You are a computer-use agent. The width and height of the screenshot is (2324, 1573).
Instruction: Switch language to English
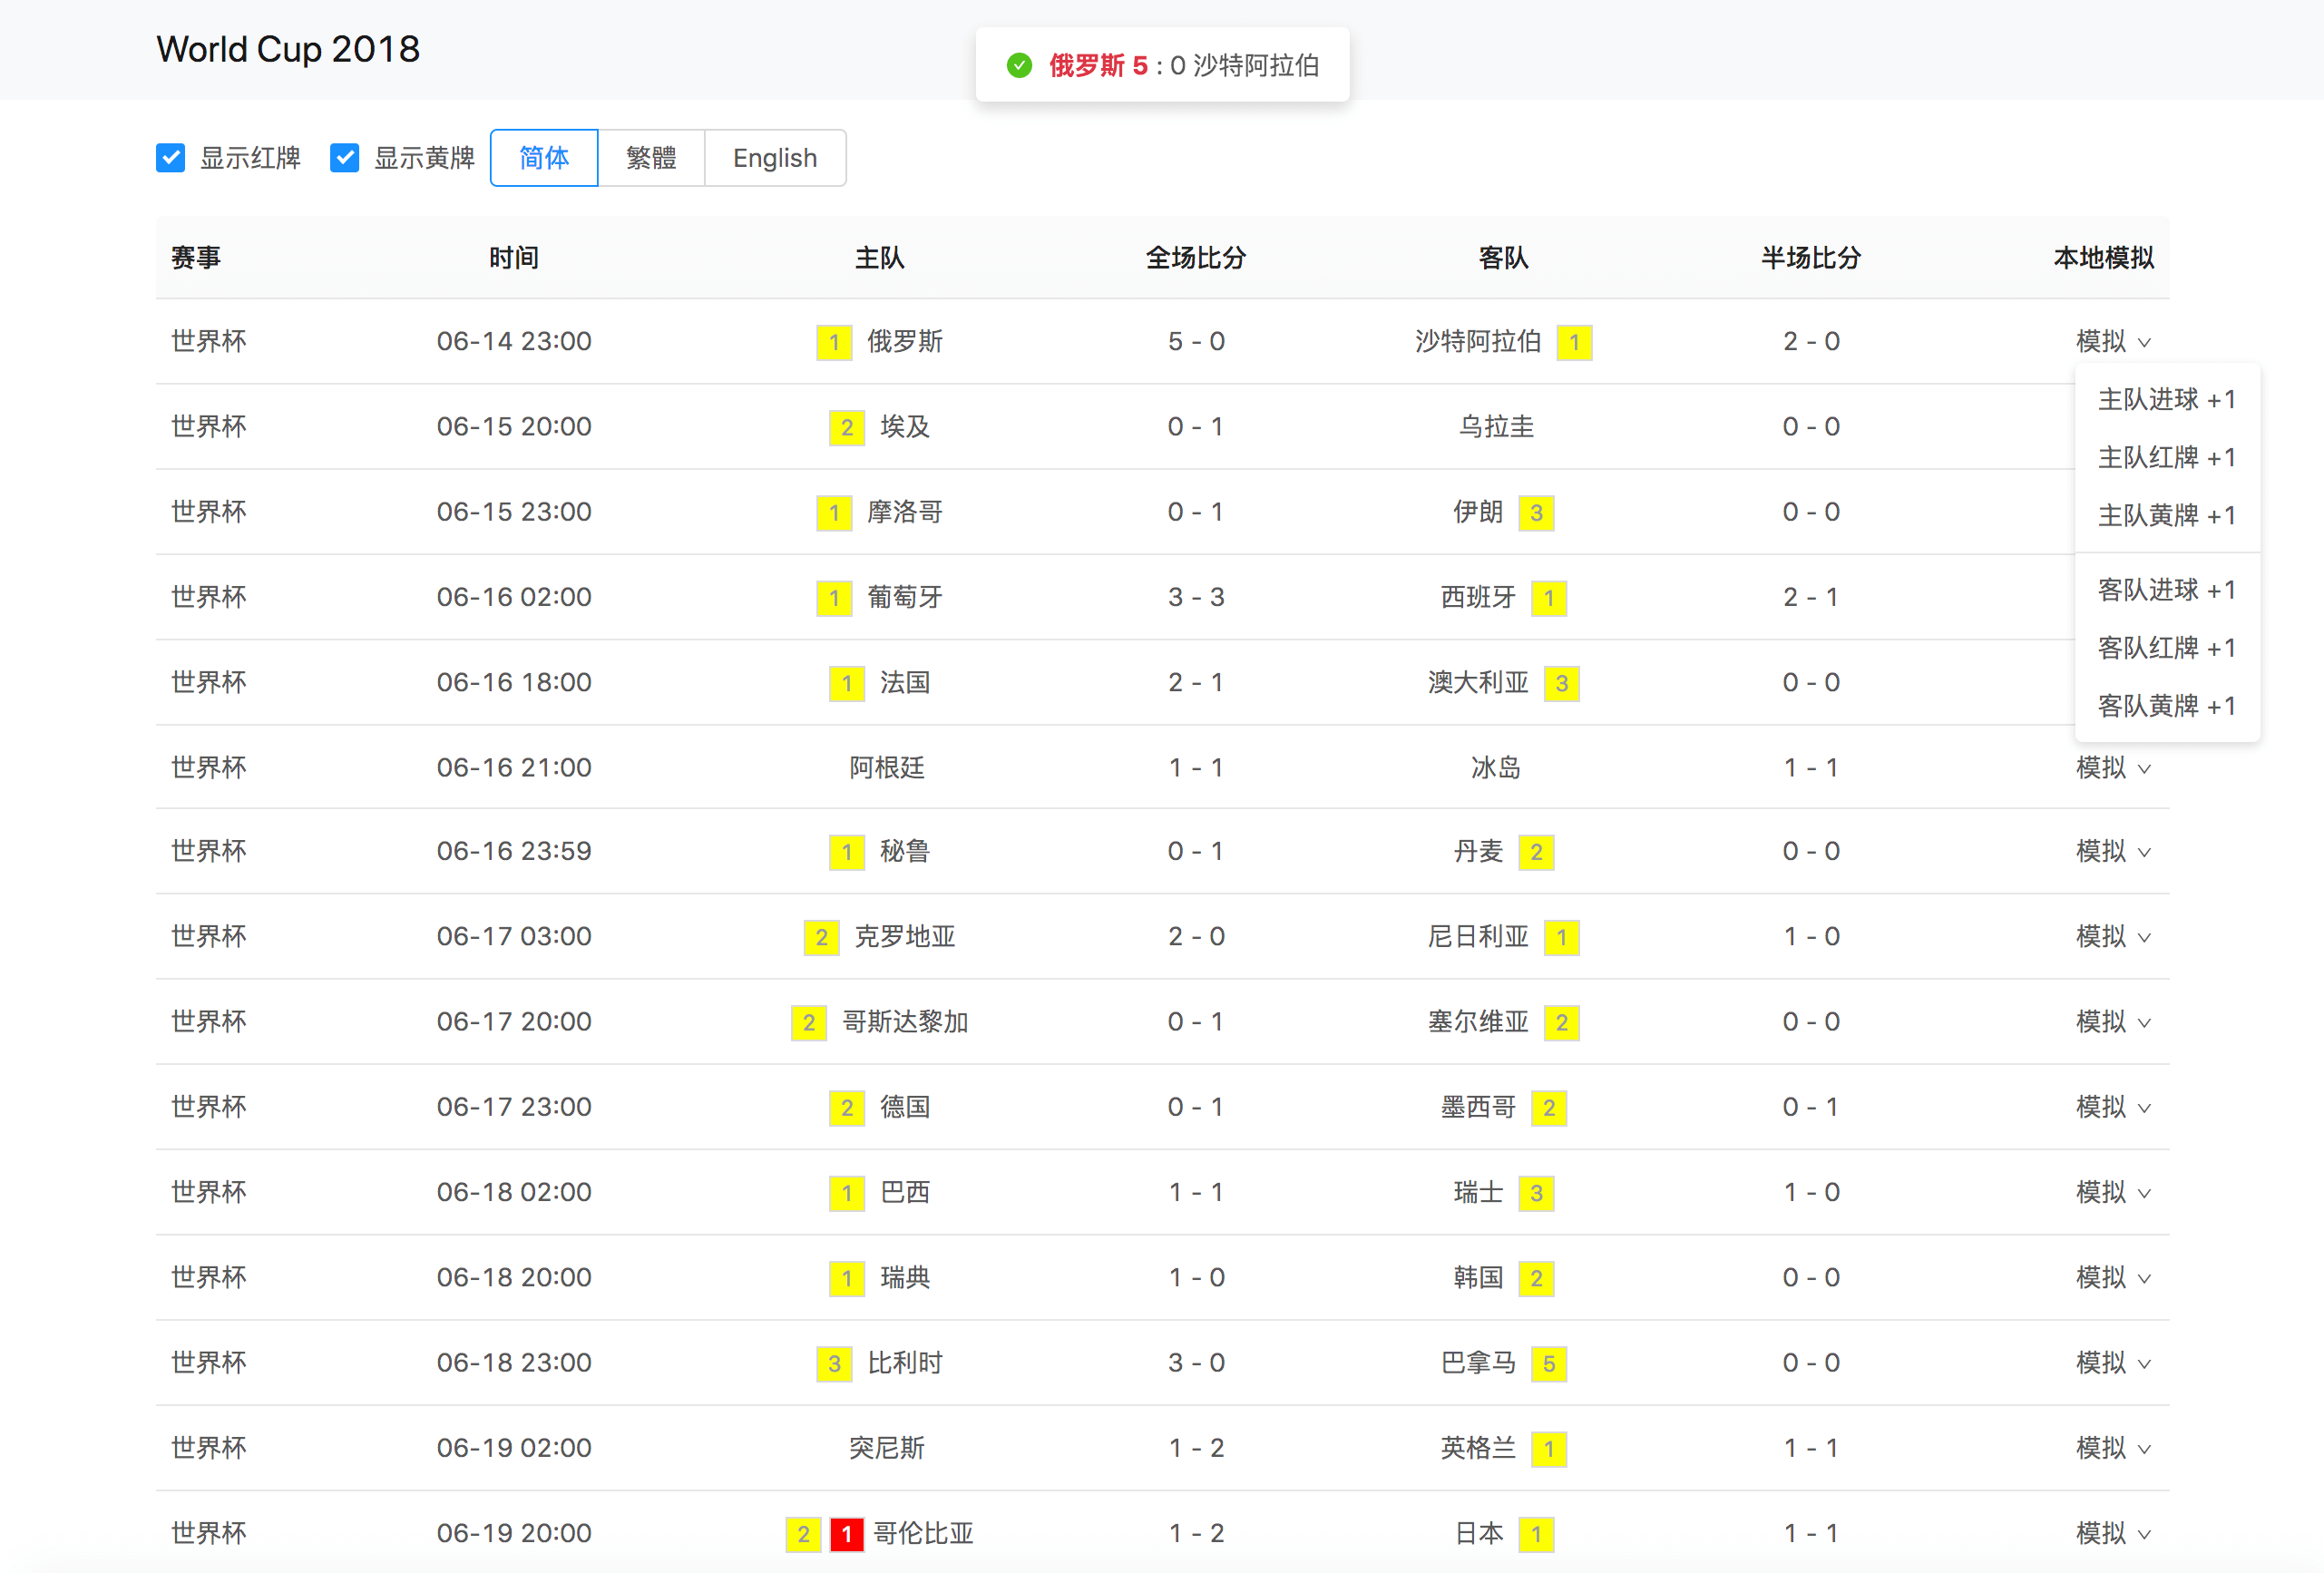click(774, 158)
